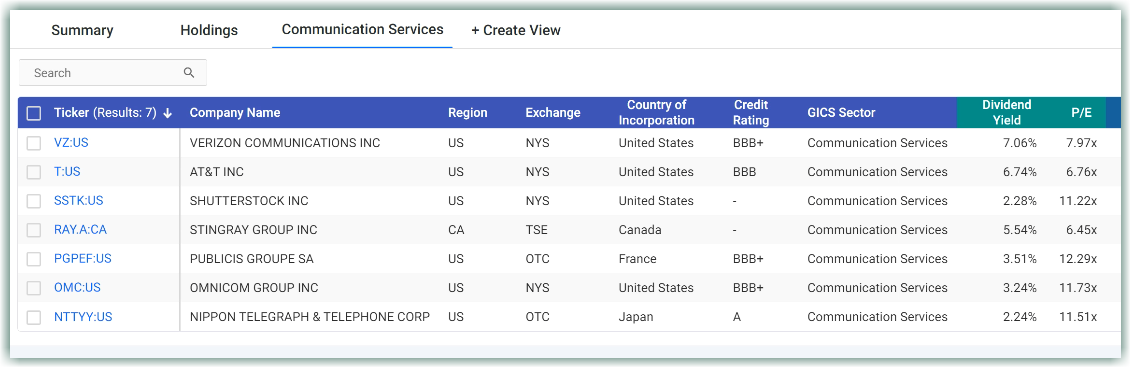Open the T:US ticker link
The height and width of the screenshot is (368, 1131).
coord(67,172)
